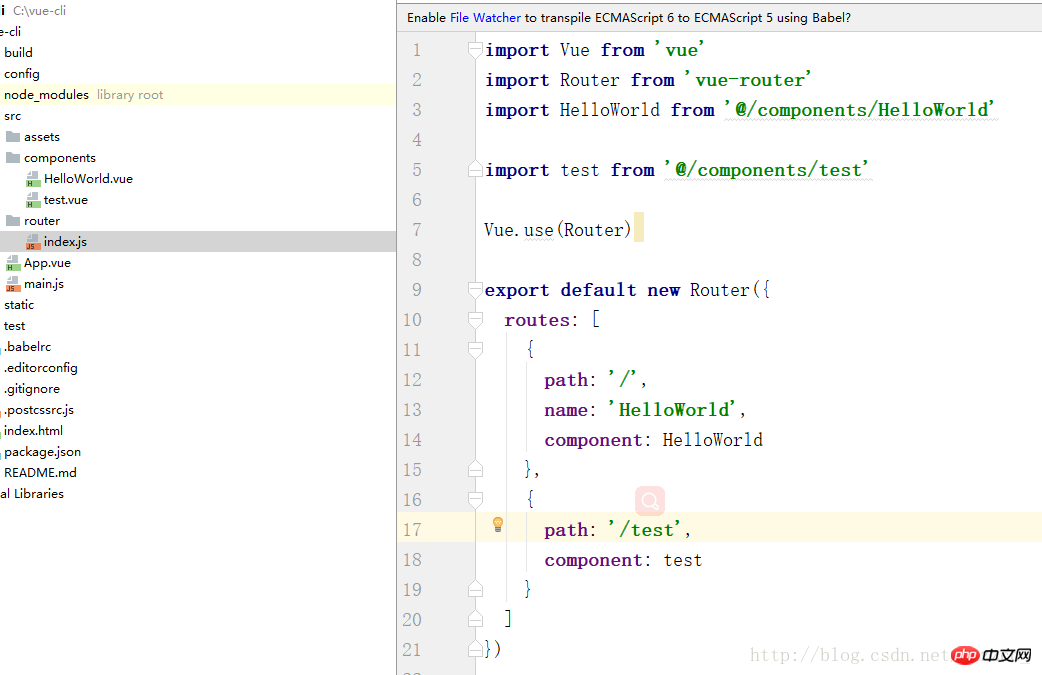
Task: Select the .gitignore file
Action: point(32,389)
